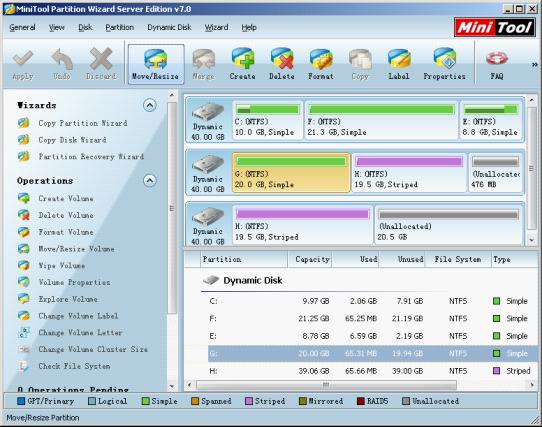
Task: Click the disk map scroll down arrow
Action: pos(532,240)
